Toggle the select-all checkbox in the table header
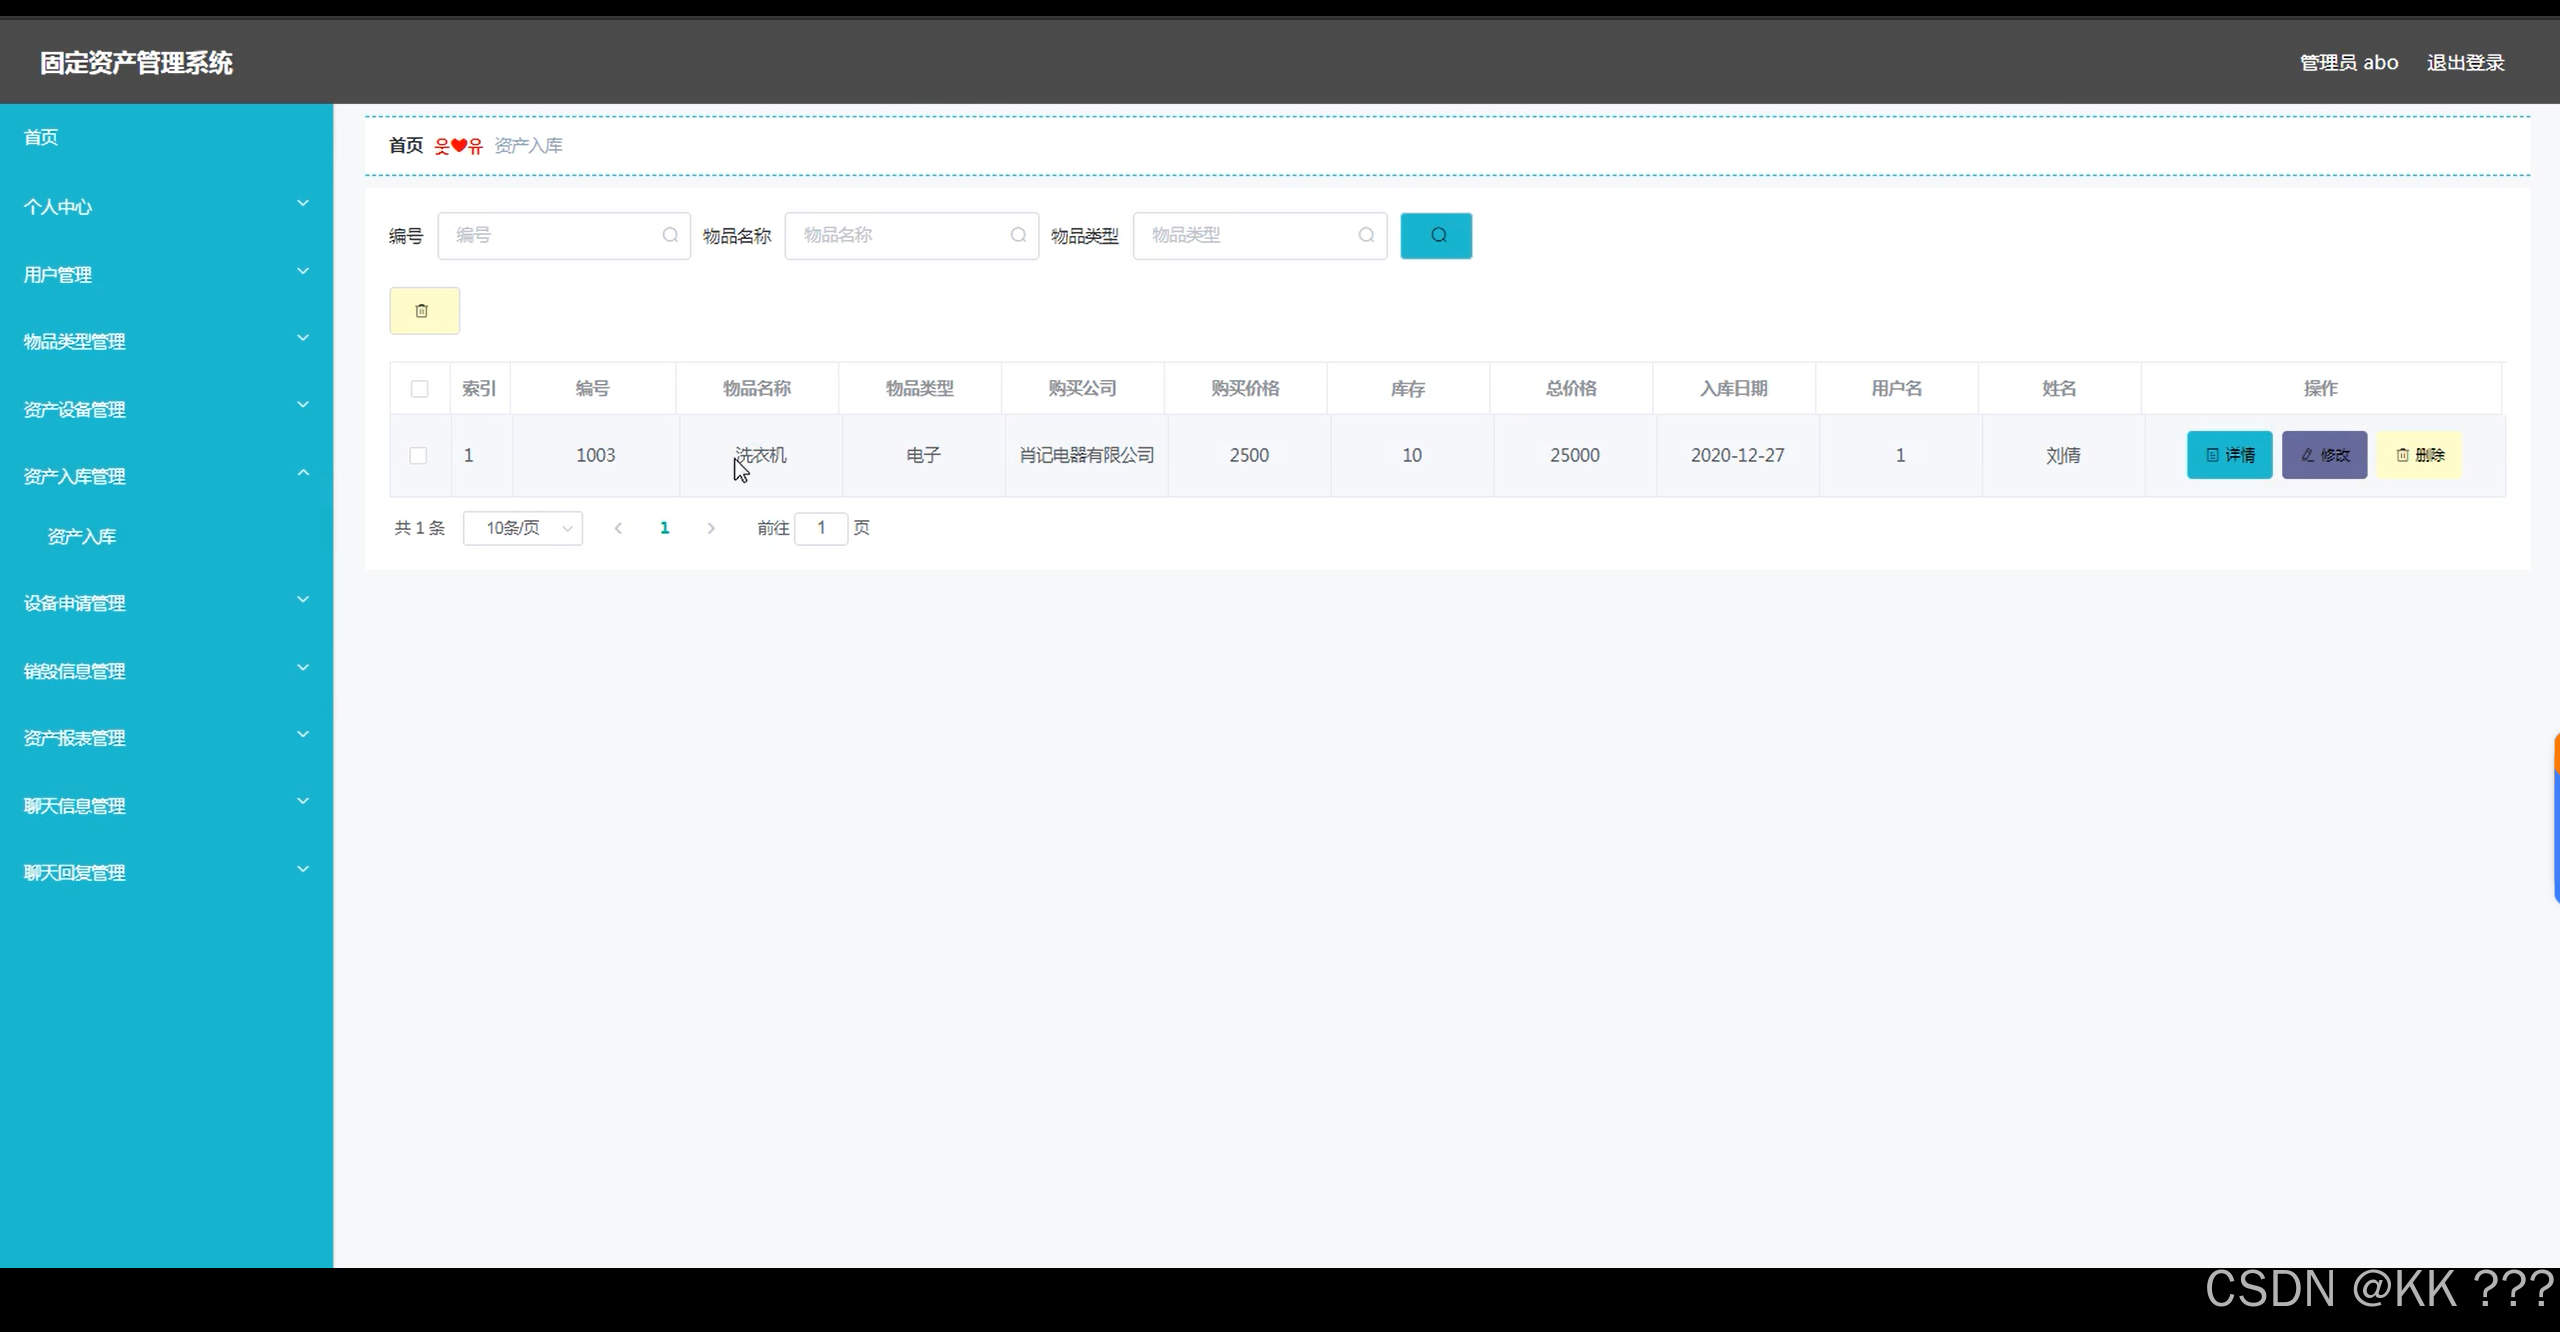This screenshot has height=1332, width=2560. coord(419,389)
